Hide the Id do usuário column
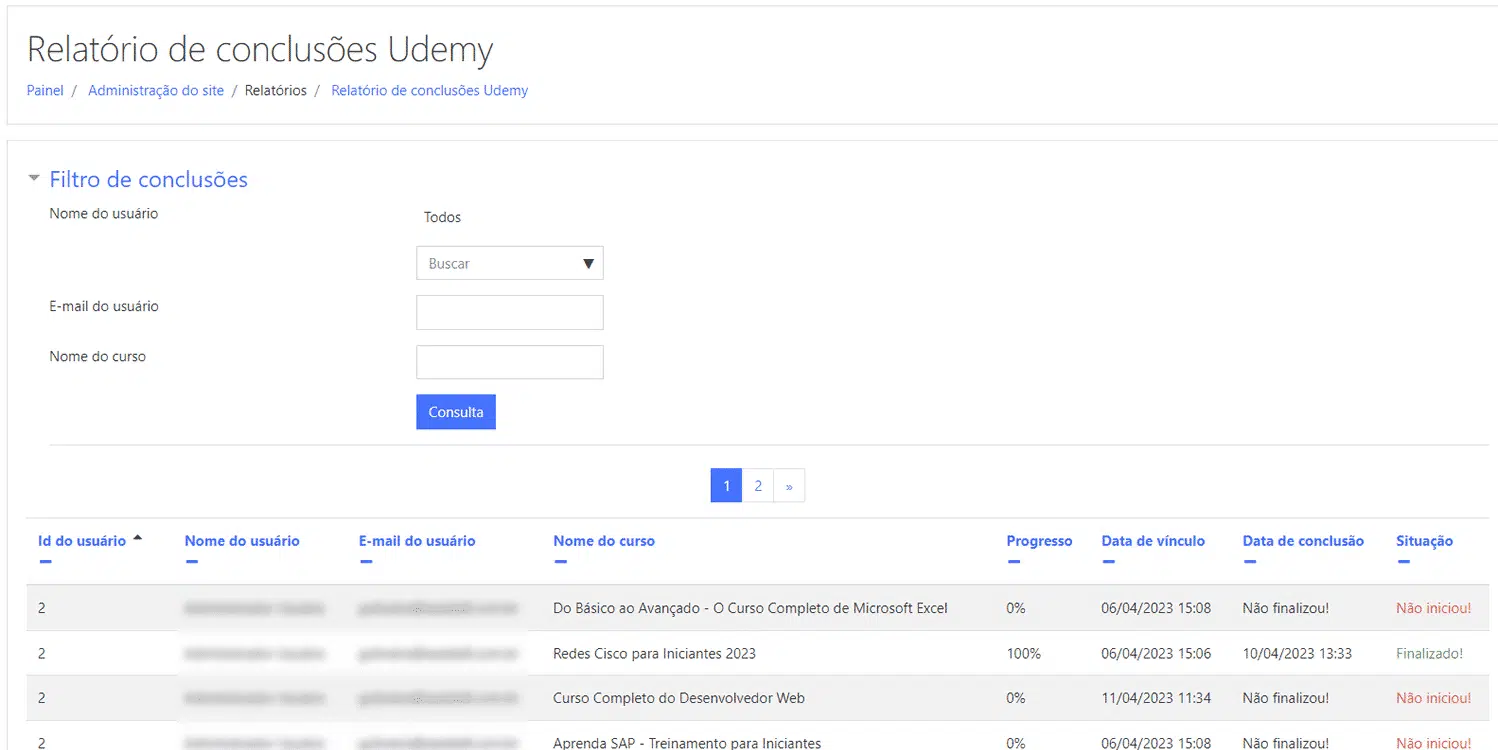 [45, 562]
